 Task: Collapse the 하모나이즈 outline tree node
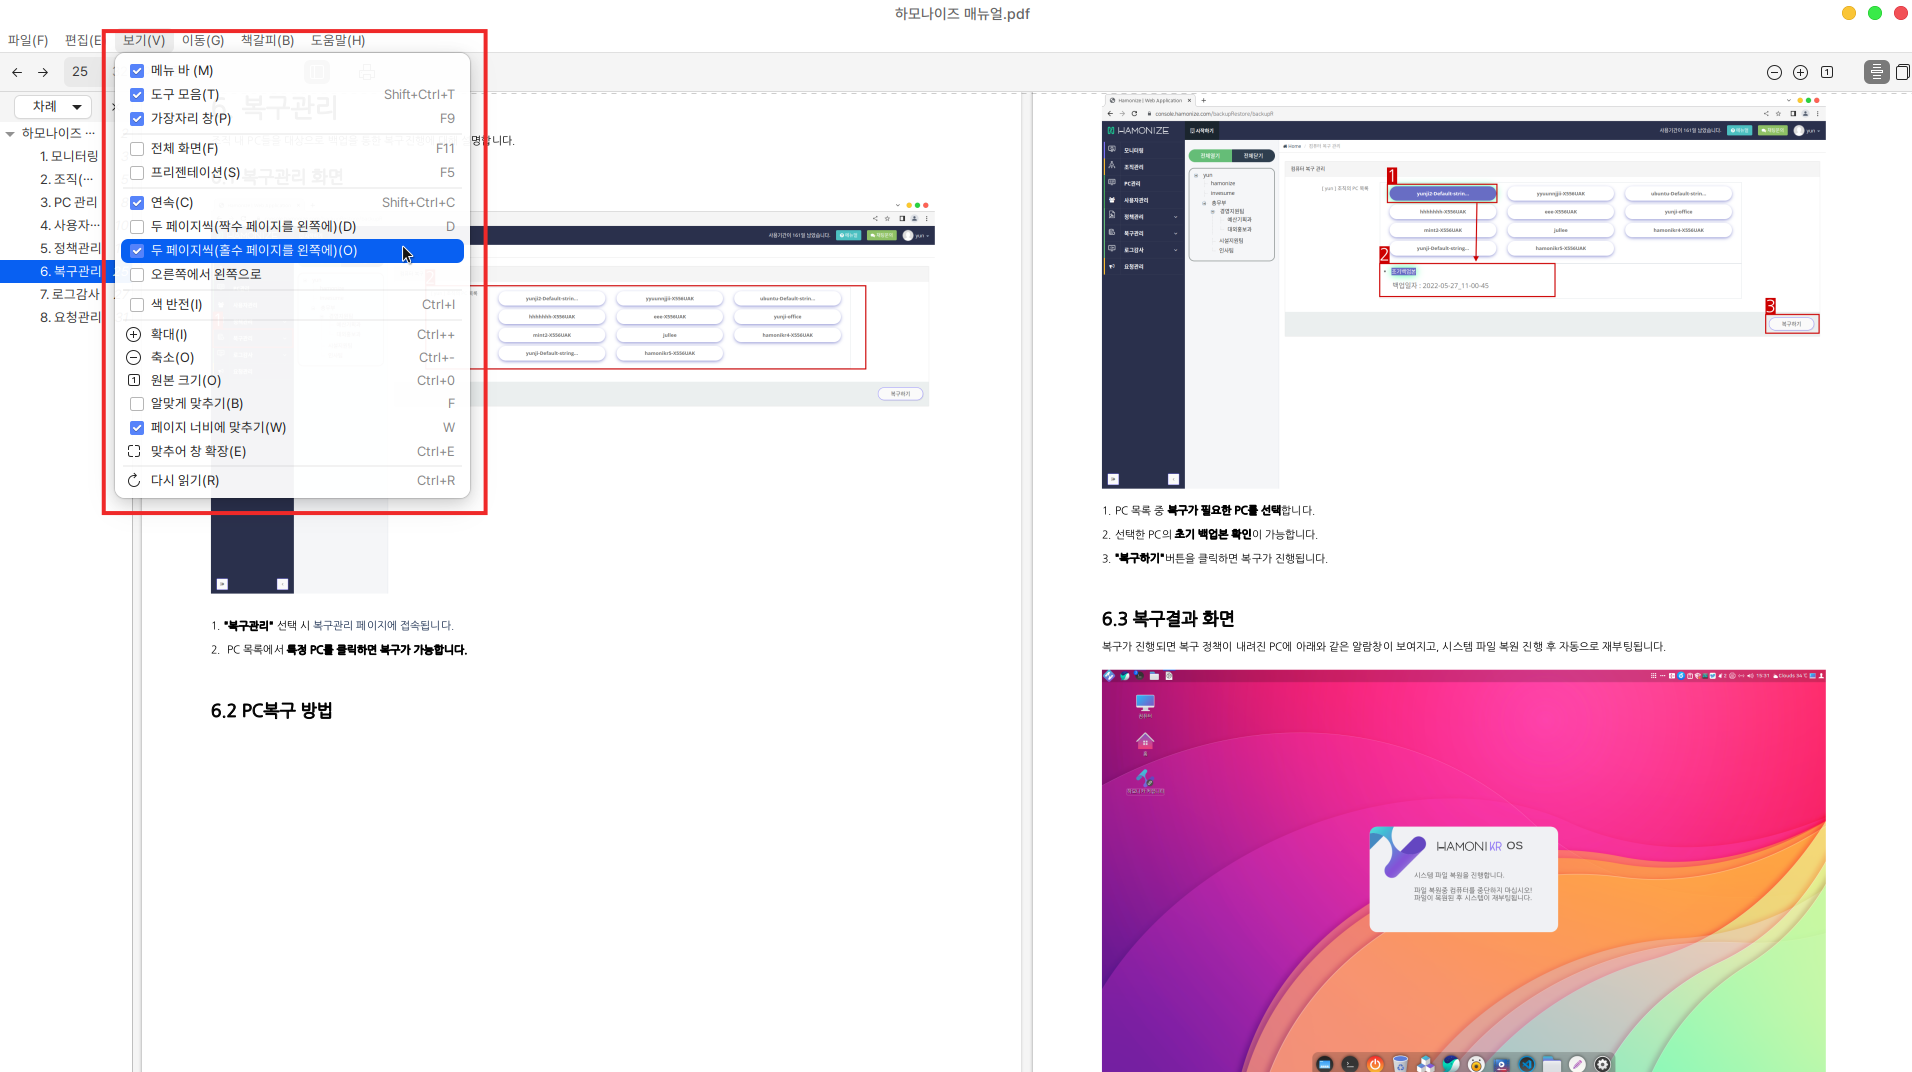pyautogui.click(x=10, y=133)
